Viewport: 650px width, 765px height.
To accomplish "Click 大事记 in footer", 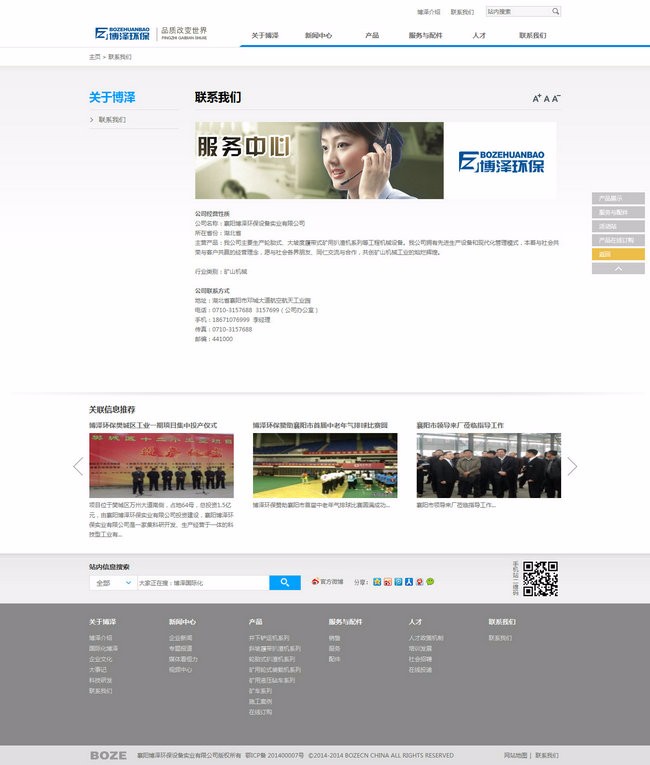I will [98, 669].
